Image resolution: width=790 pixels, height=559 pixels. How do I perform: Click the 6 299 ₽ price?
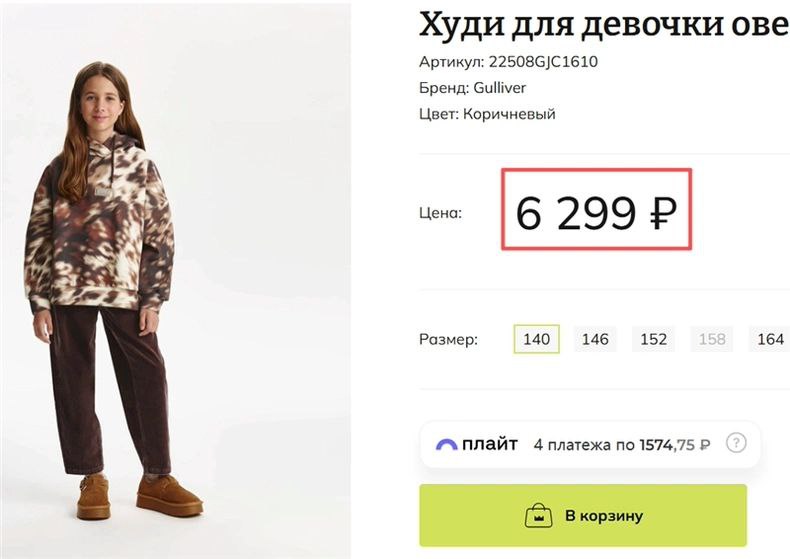(x=596, y=211)
